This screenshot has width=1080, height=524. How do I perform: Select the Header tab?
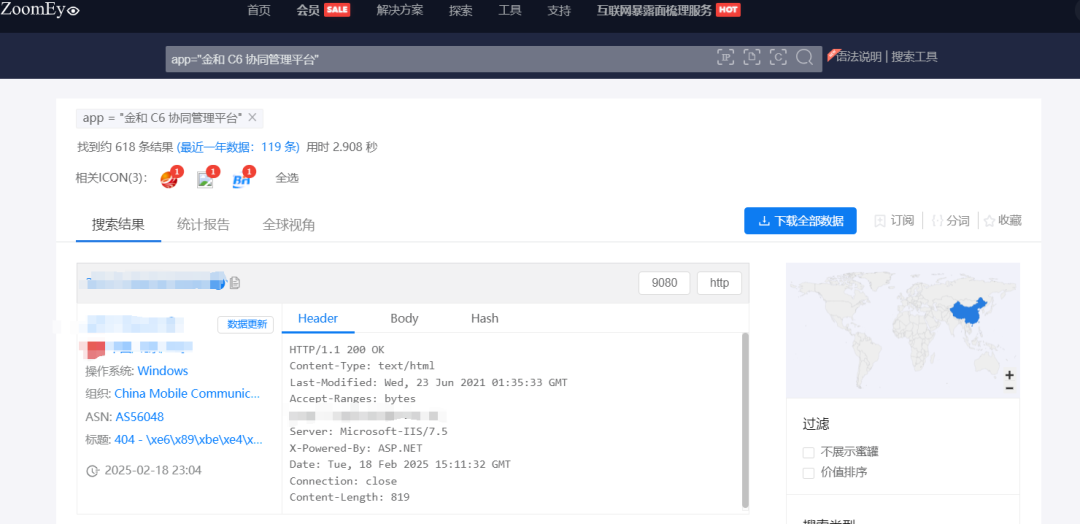click(x=318, y=318)
